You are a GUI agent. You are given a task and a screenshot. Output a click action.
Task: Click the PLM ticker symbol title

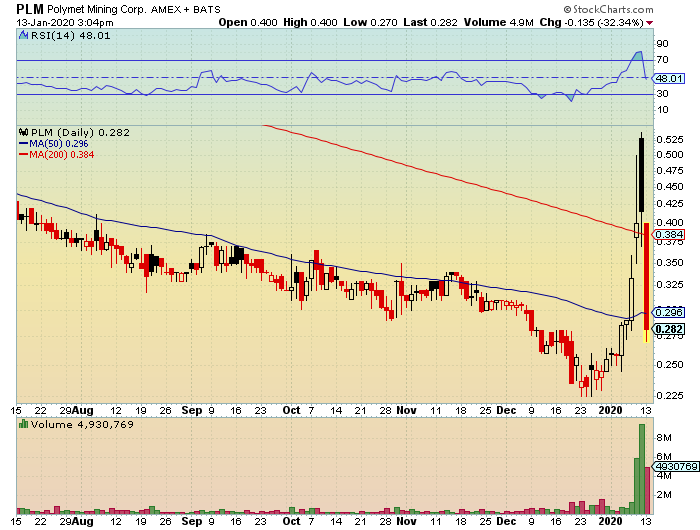click(x=30, y=9)
